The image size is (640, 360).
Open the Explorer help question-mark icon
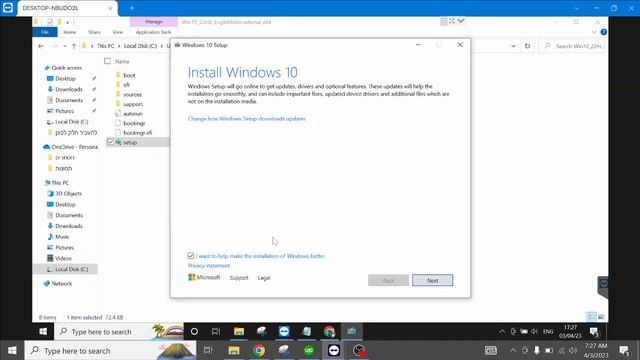pyautogui.click(x=603, y=32)
